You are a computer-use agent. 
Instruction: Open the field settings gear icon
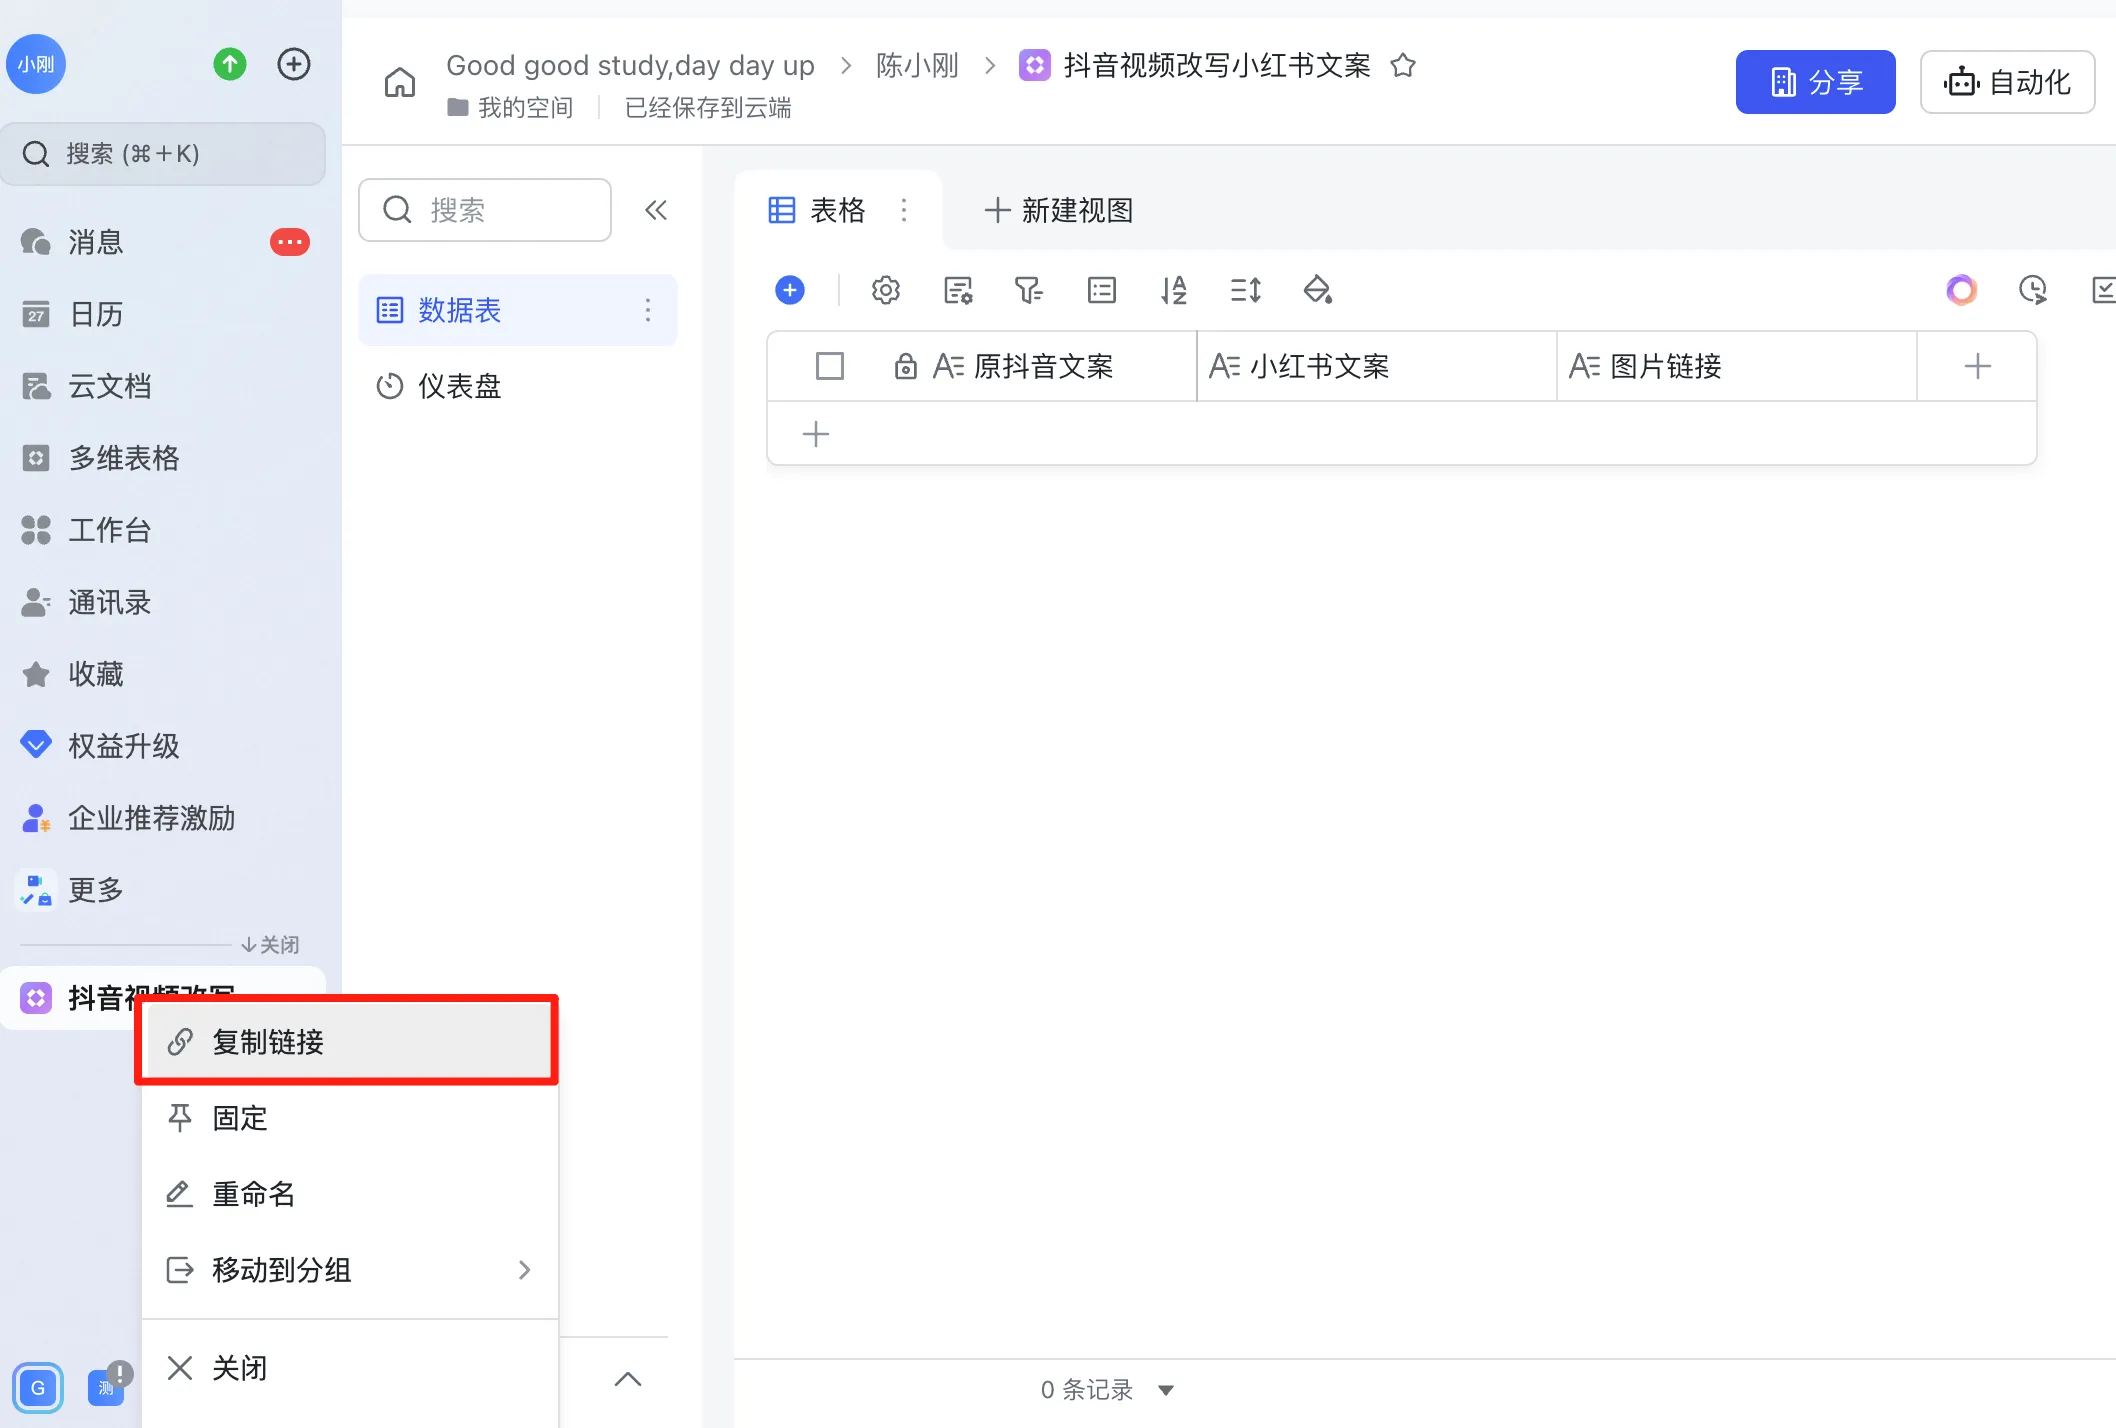tap(885, 290)
